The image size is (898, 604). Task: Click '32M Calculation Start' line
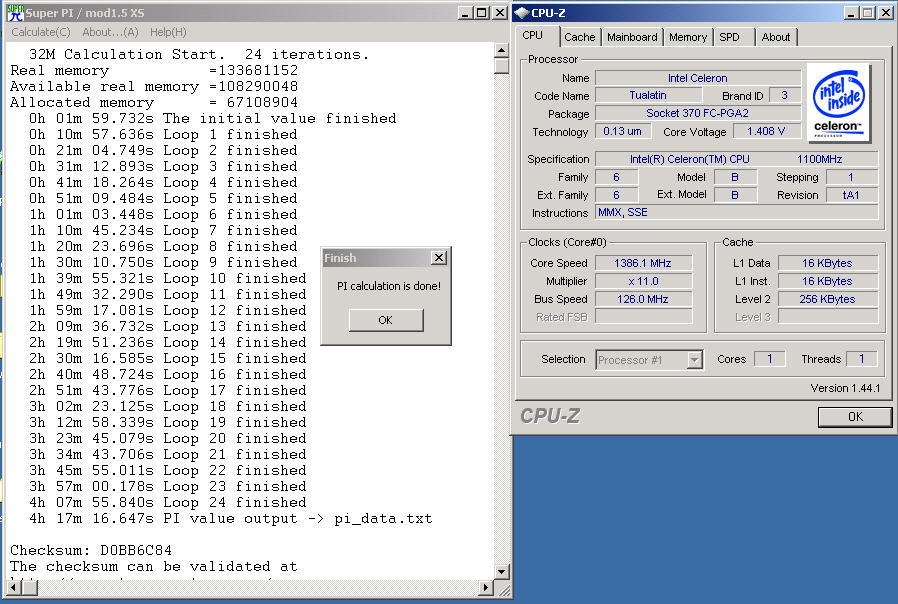tap(199, 54)
